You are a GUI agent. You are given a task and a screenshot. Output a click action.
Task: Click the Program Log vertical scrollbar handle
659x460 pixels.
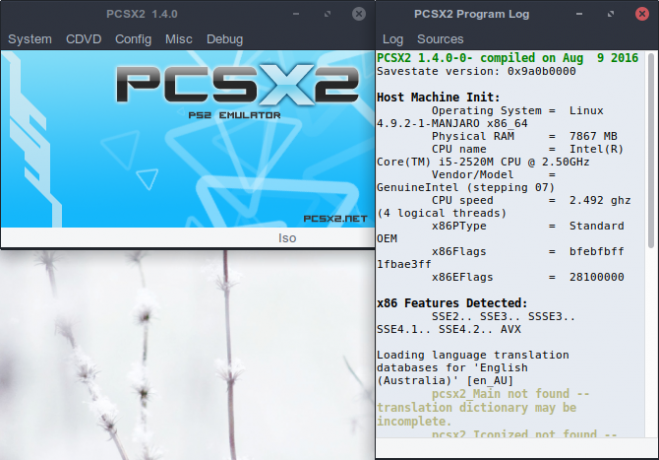tap(651, 150)
